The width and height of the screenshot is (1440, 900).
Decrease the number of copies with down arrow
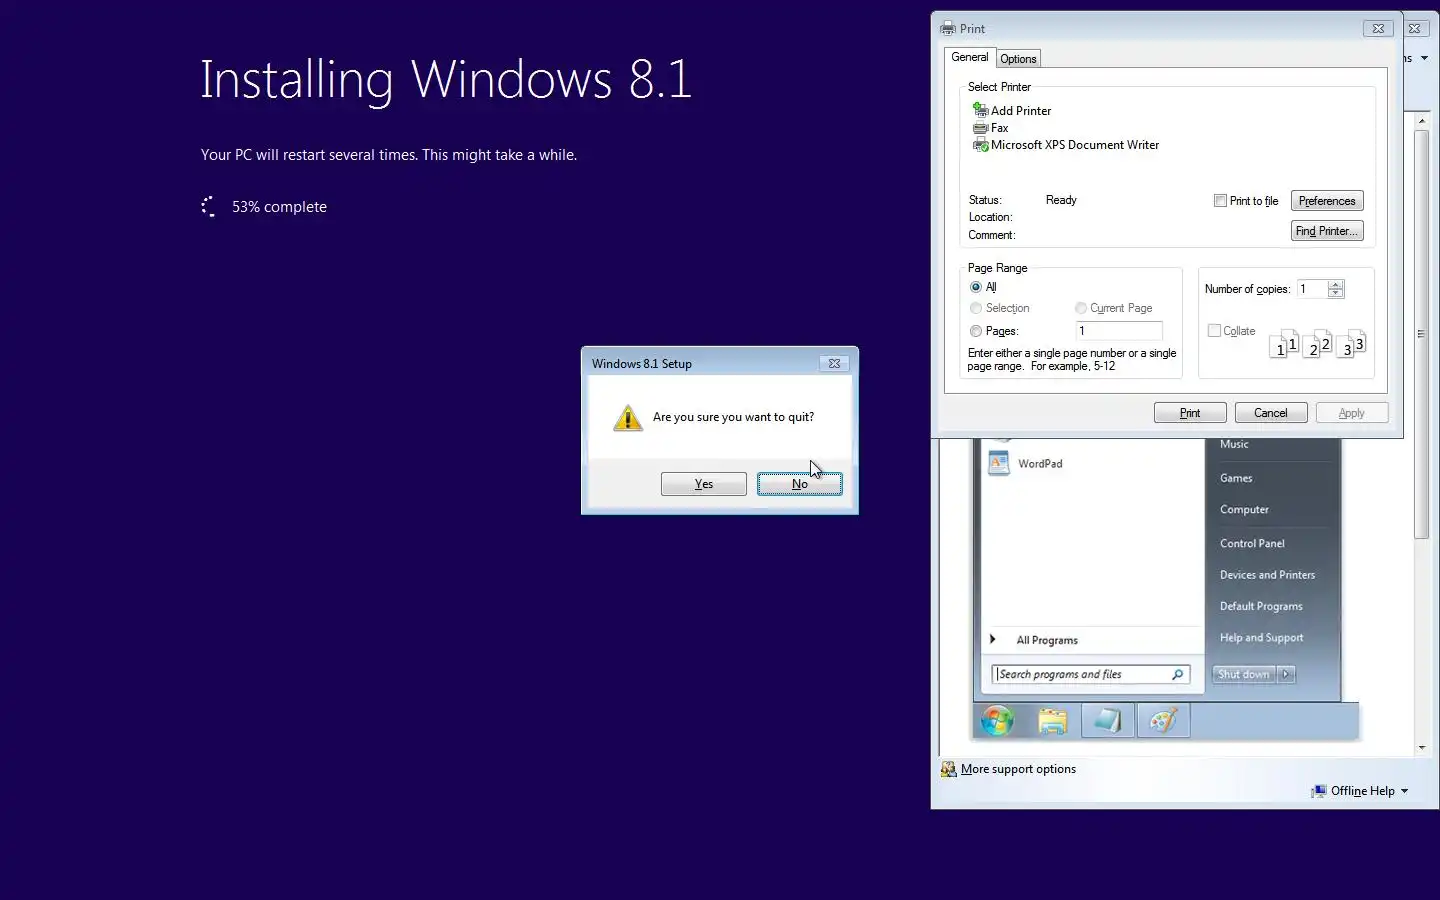tap(1335, 293)
